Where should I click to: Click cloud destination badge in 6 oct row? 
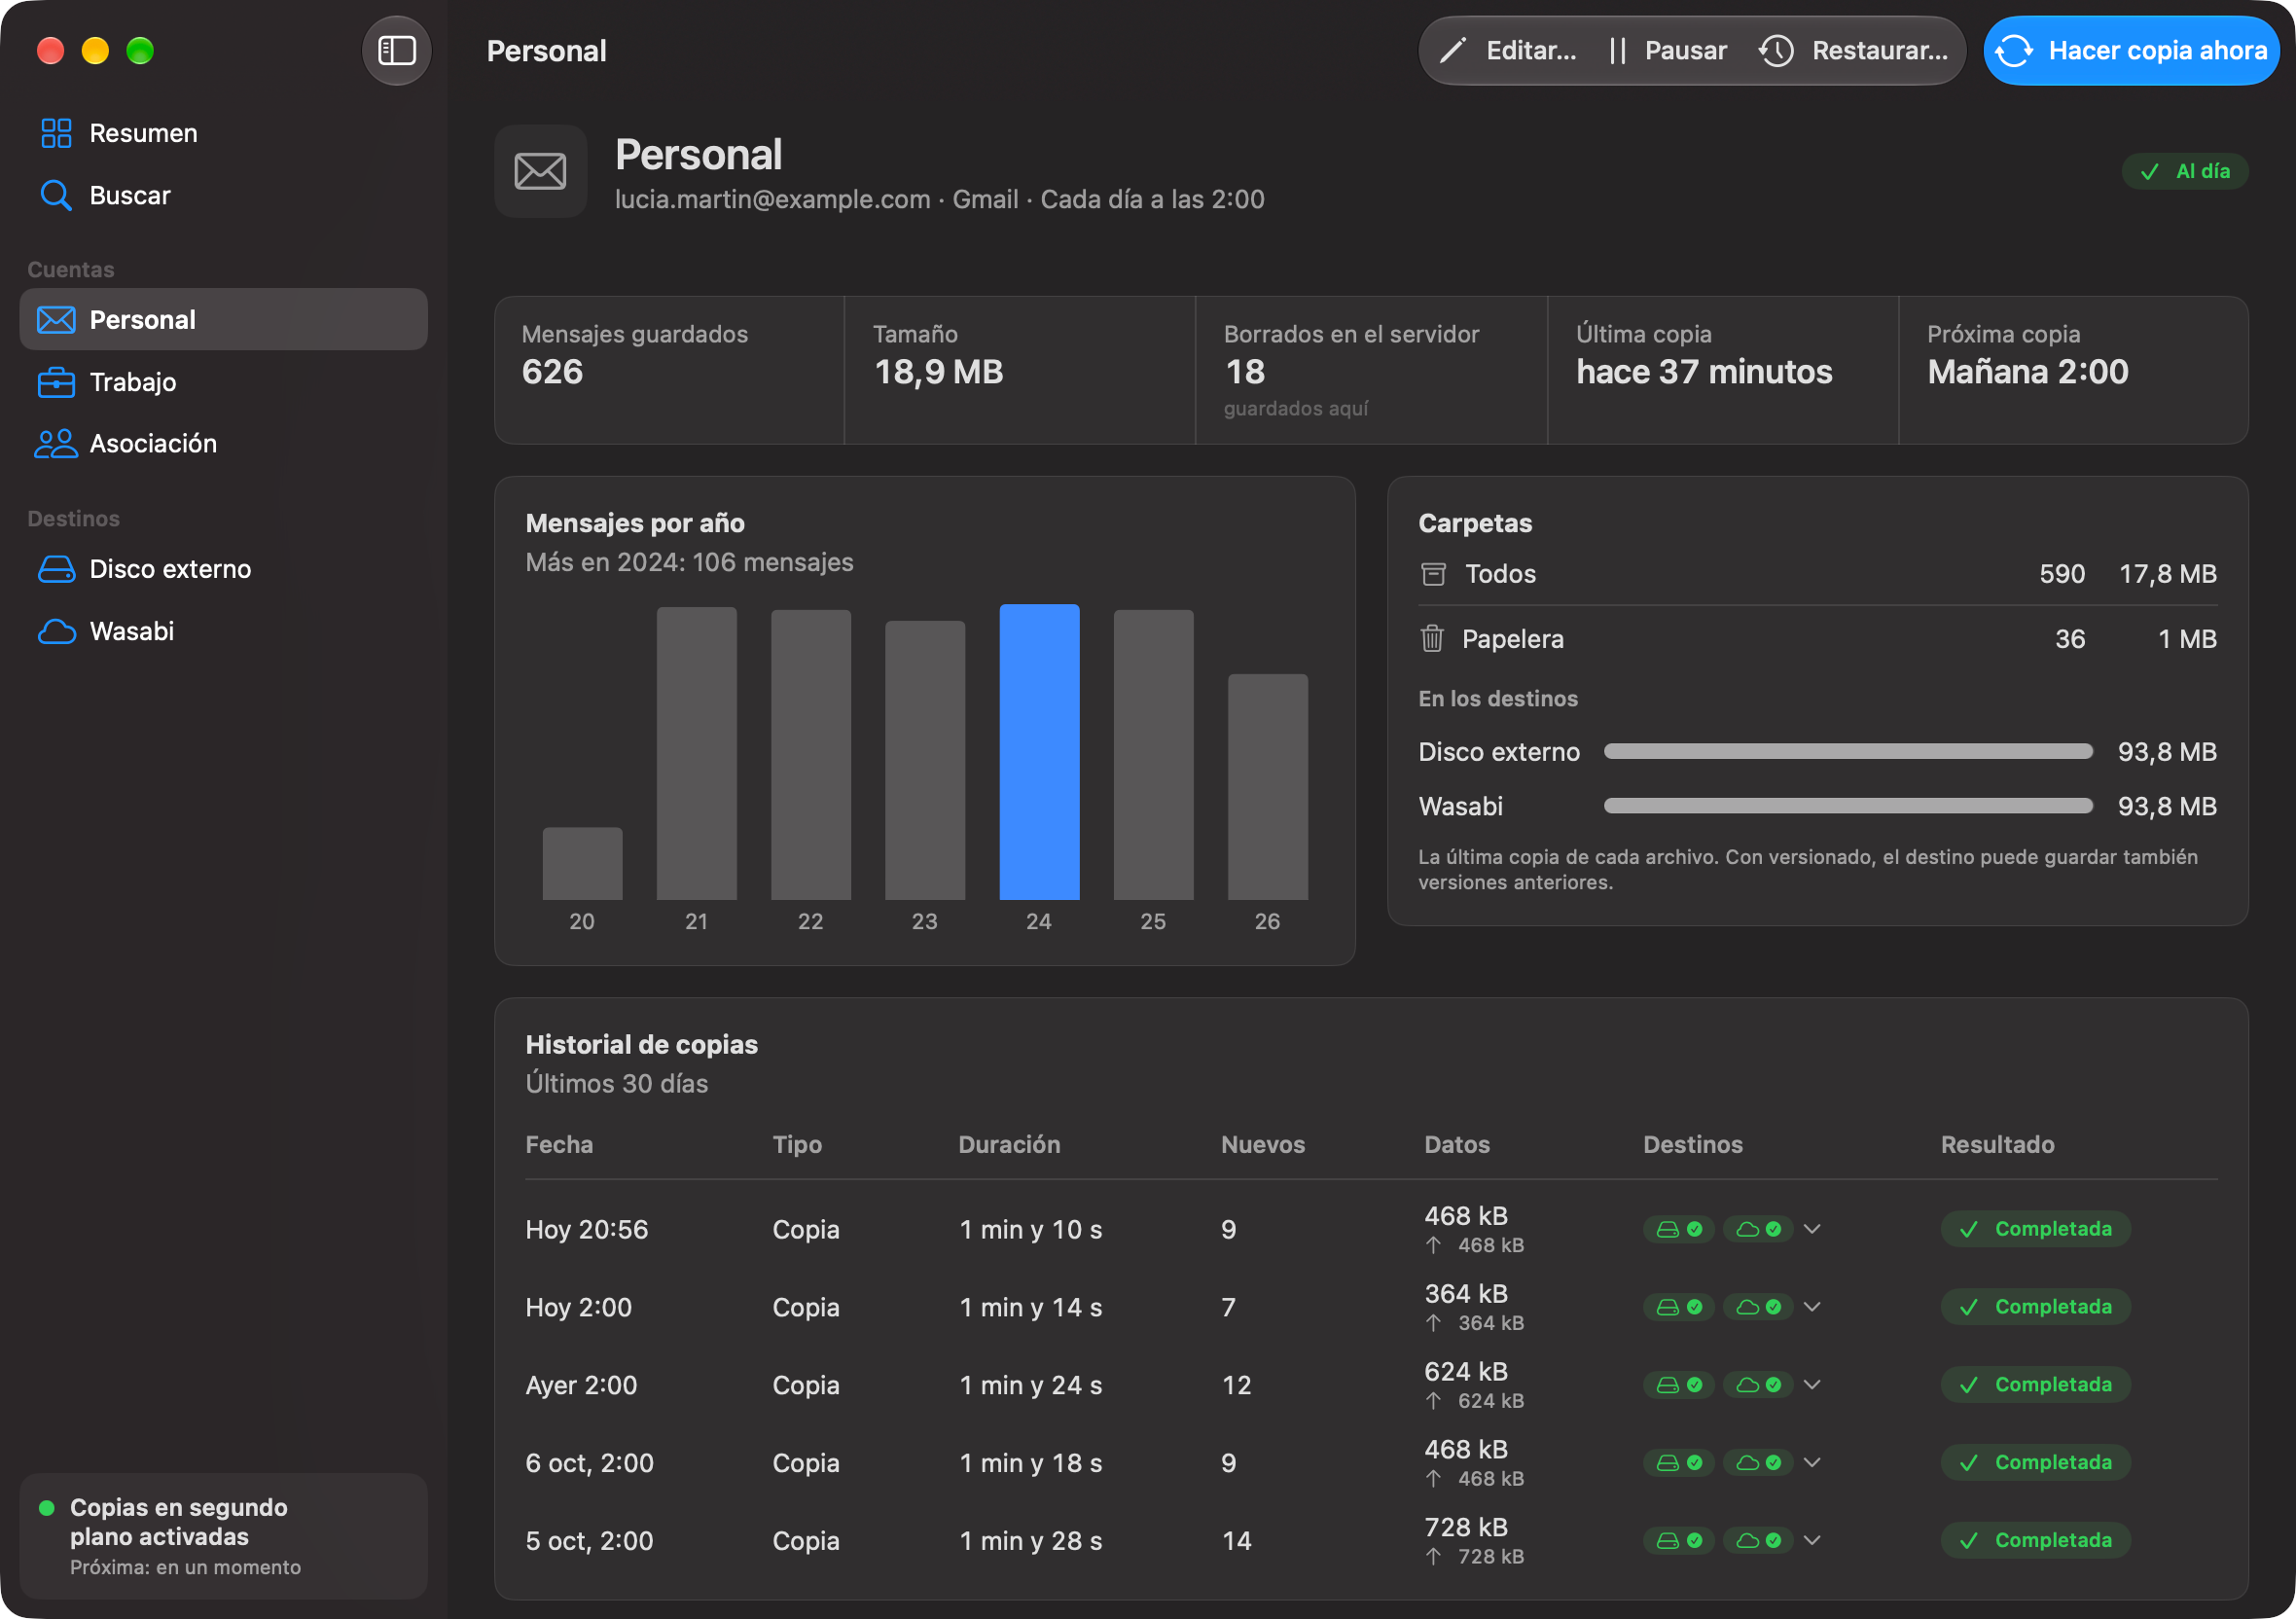1758,1463
